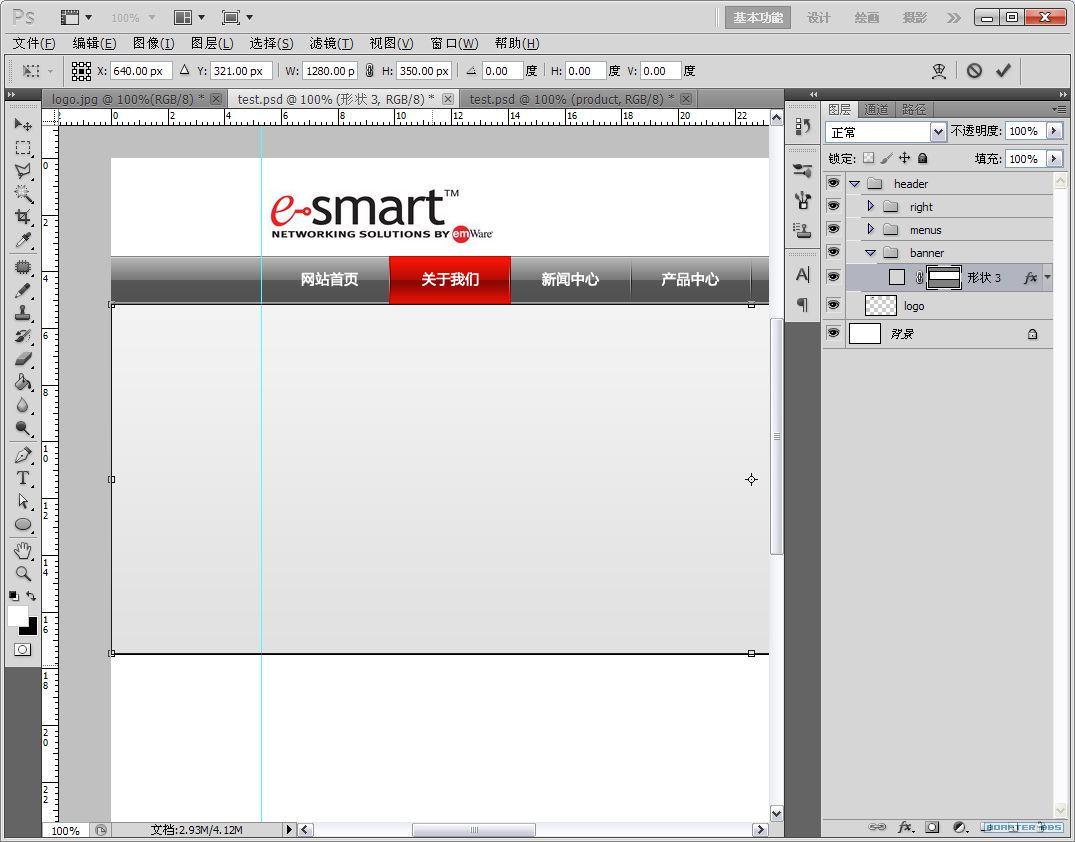Select the Rectangular Marquee tool
The height and width of the screenshot is (842, 1075).
pos(23,148)
